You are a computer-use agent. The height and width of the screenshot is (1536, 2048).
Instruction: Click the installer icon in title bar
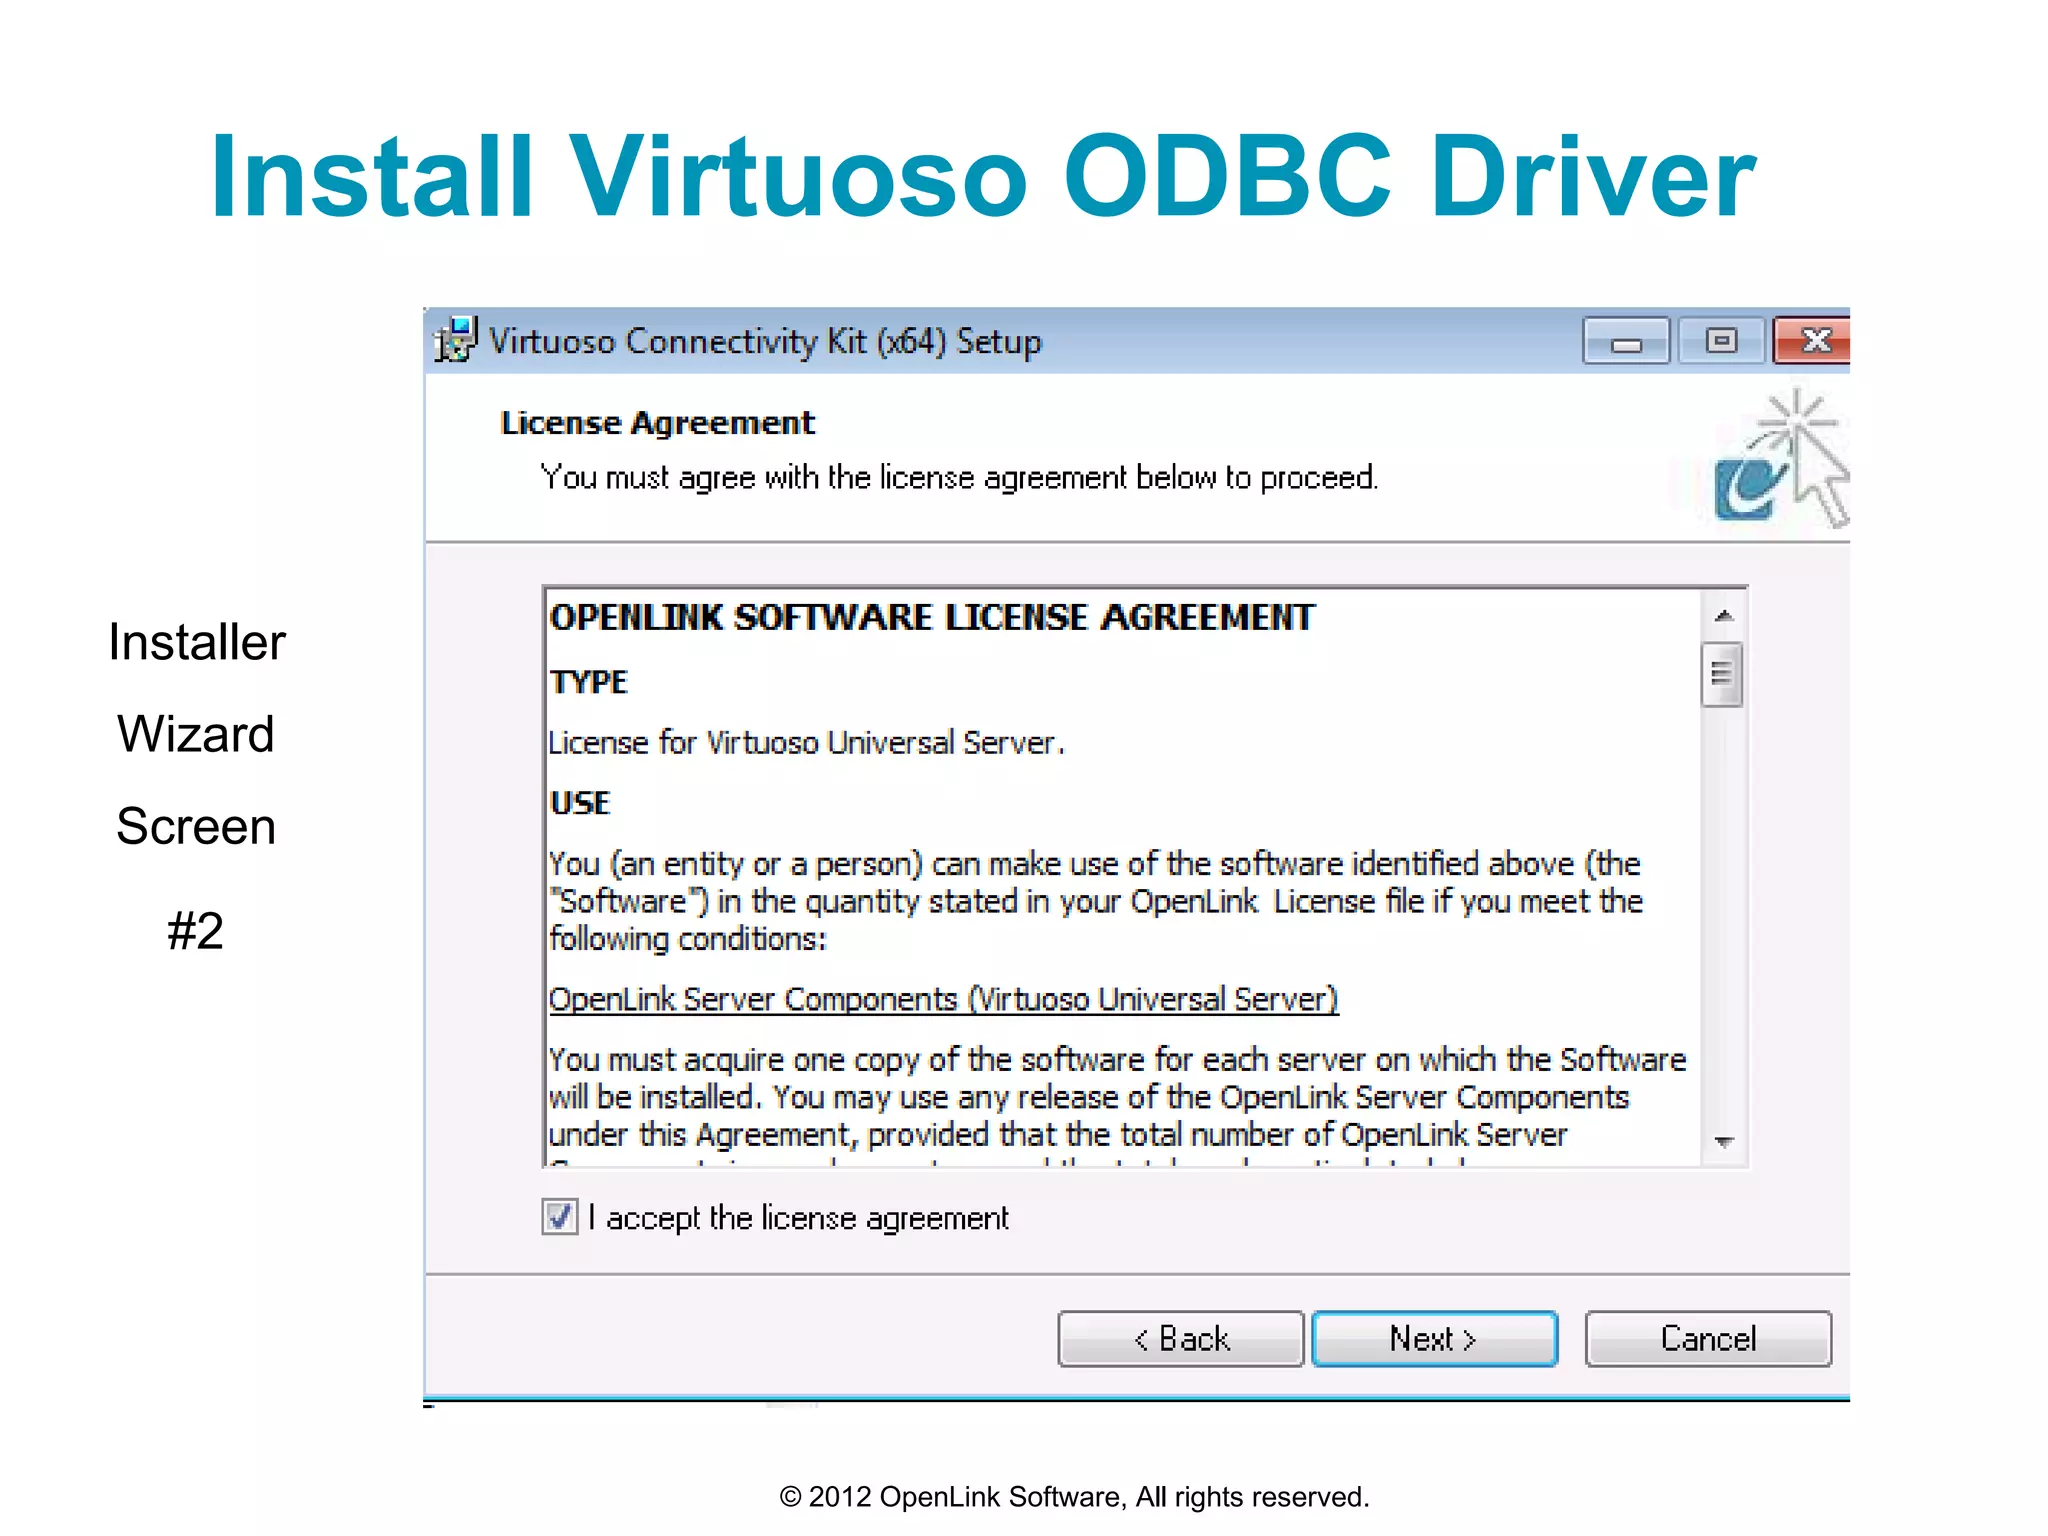coord(455,340)
